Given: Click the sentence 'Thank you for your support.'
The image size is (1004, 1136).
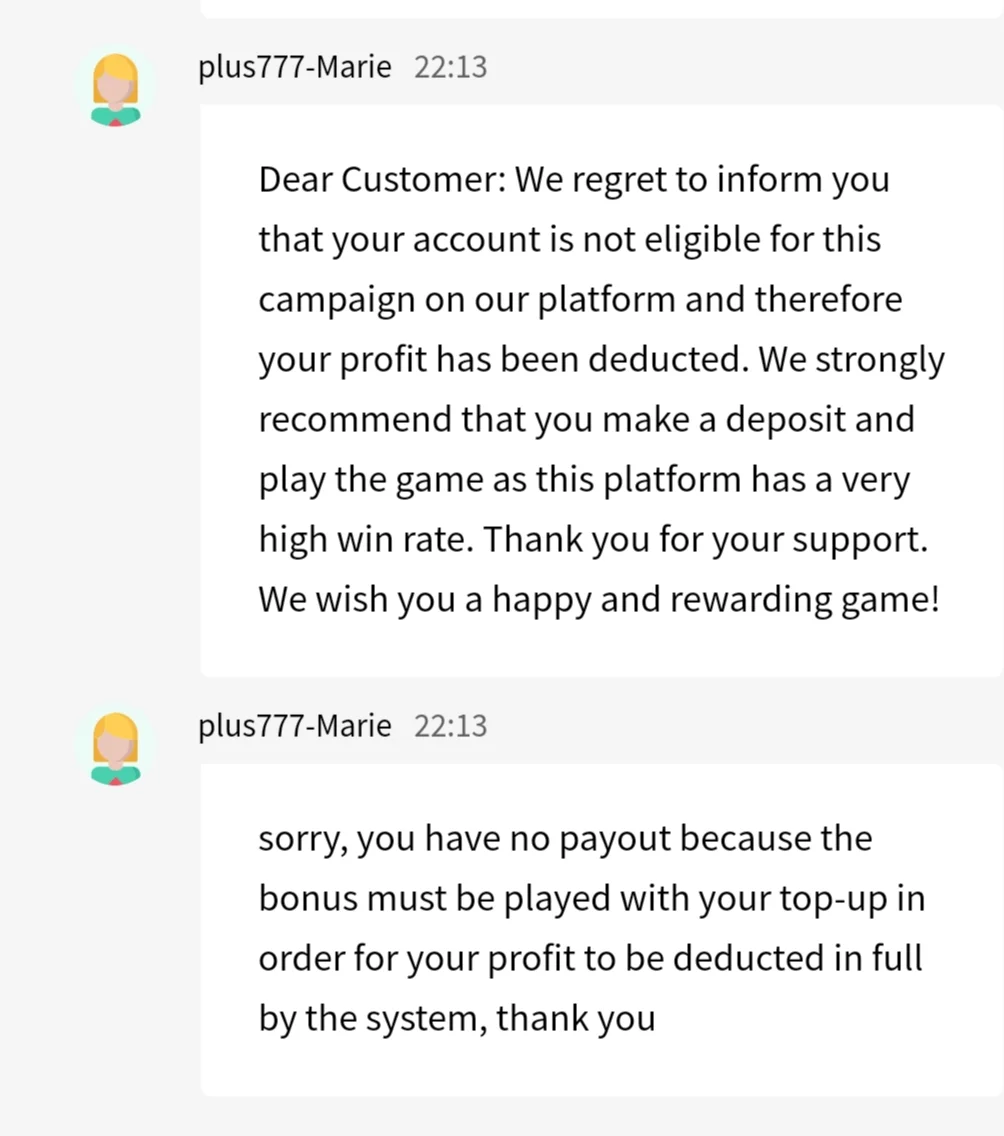Looking at the screenshot, I should coord(706,540).
